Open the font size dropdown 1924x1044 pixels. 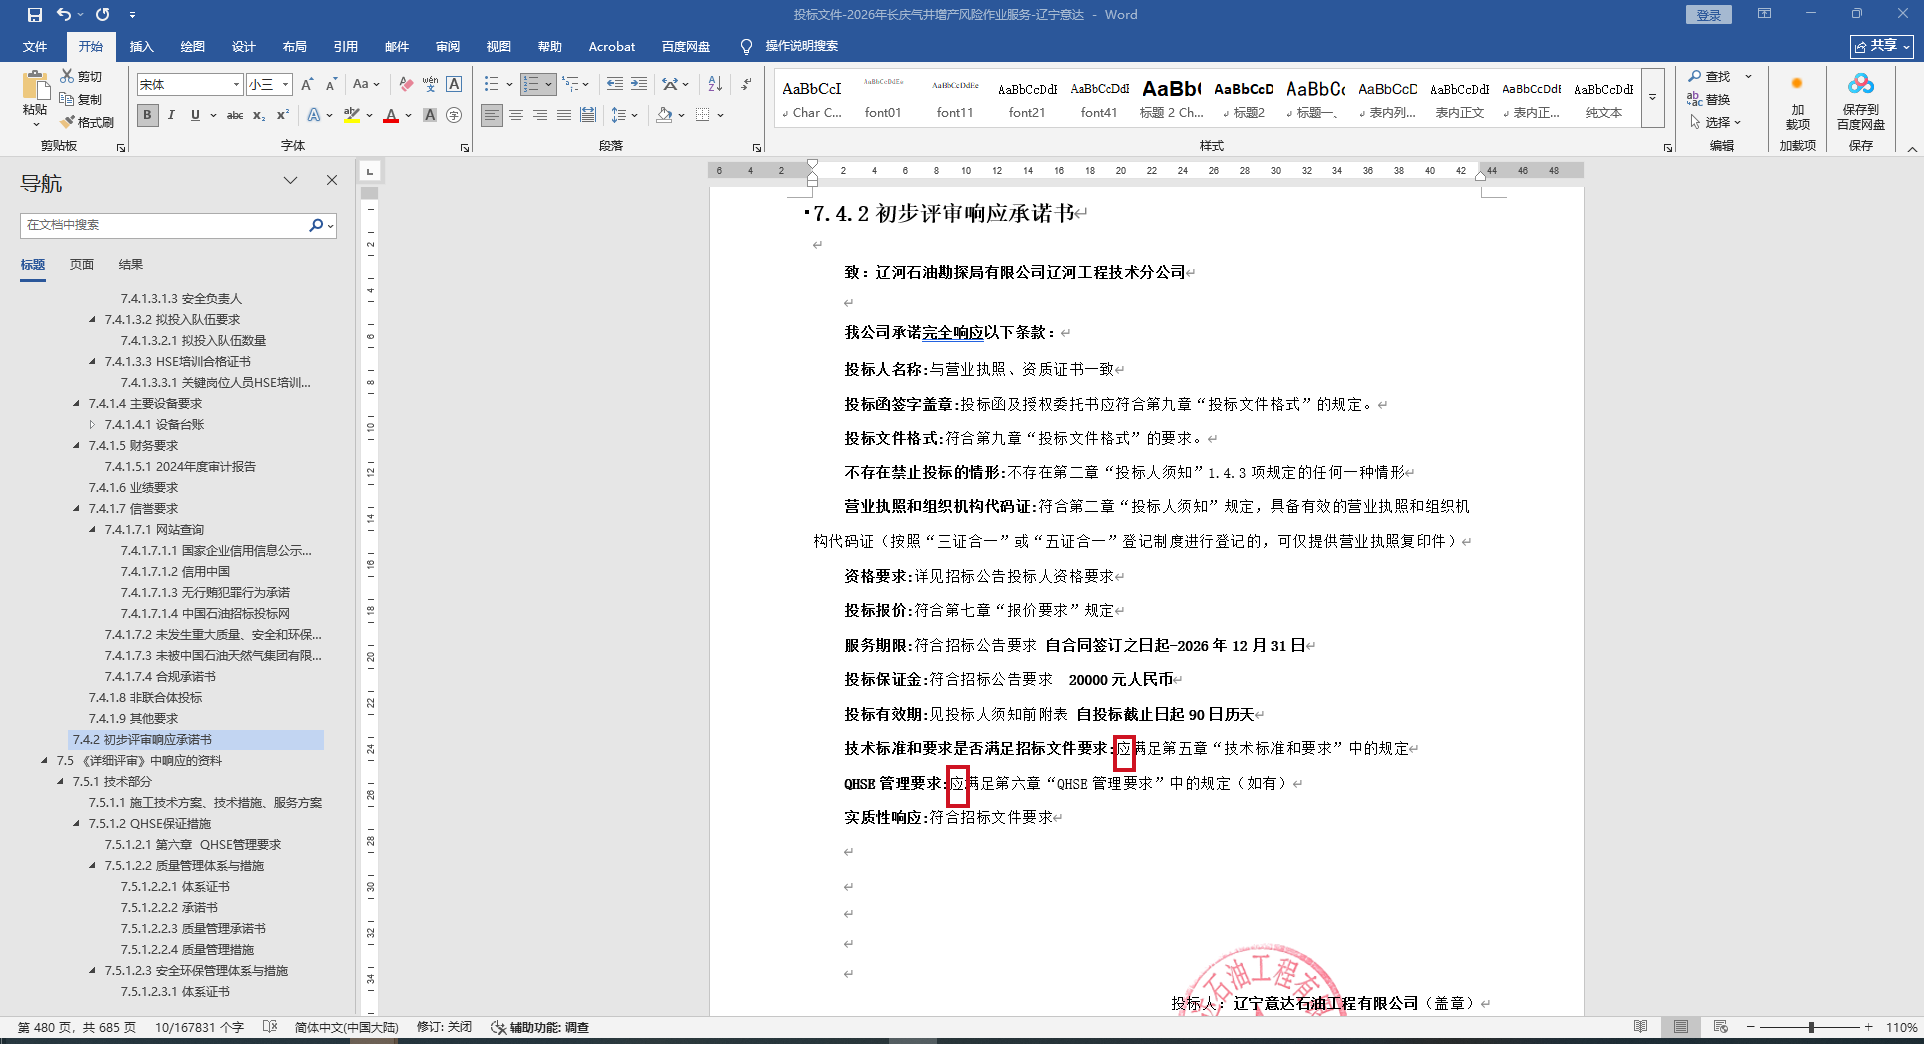coord(286,85)
